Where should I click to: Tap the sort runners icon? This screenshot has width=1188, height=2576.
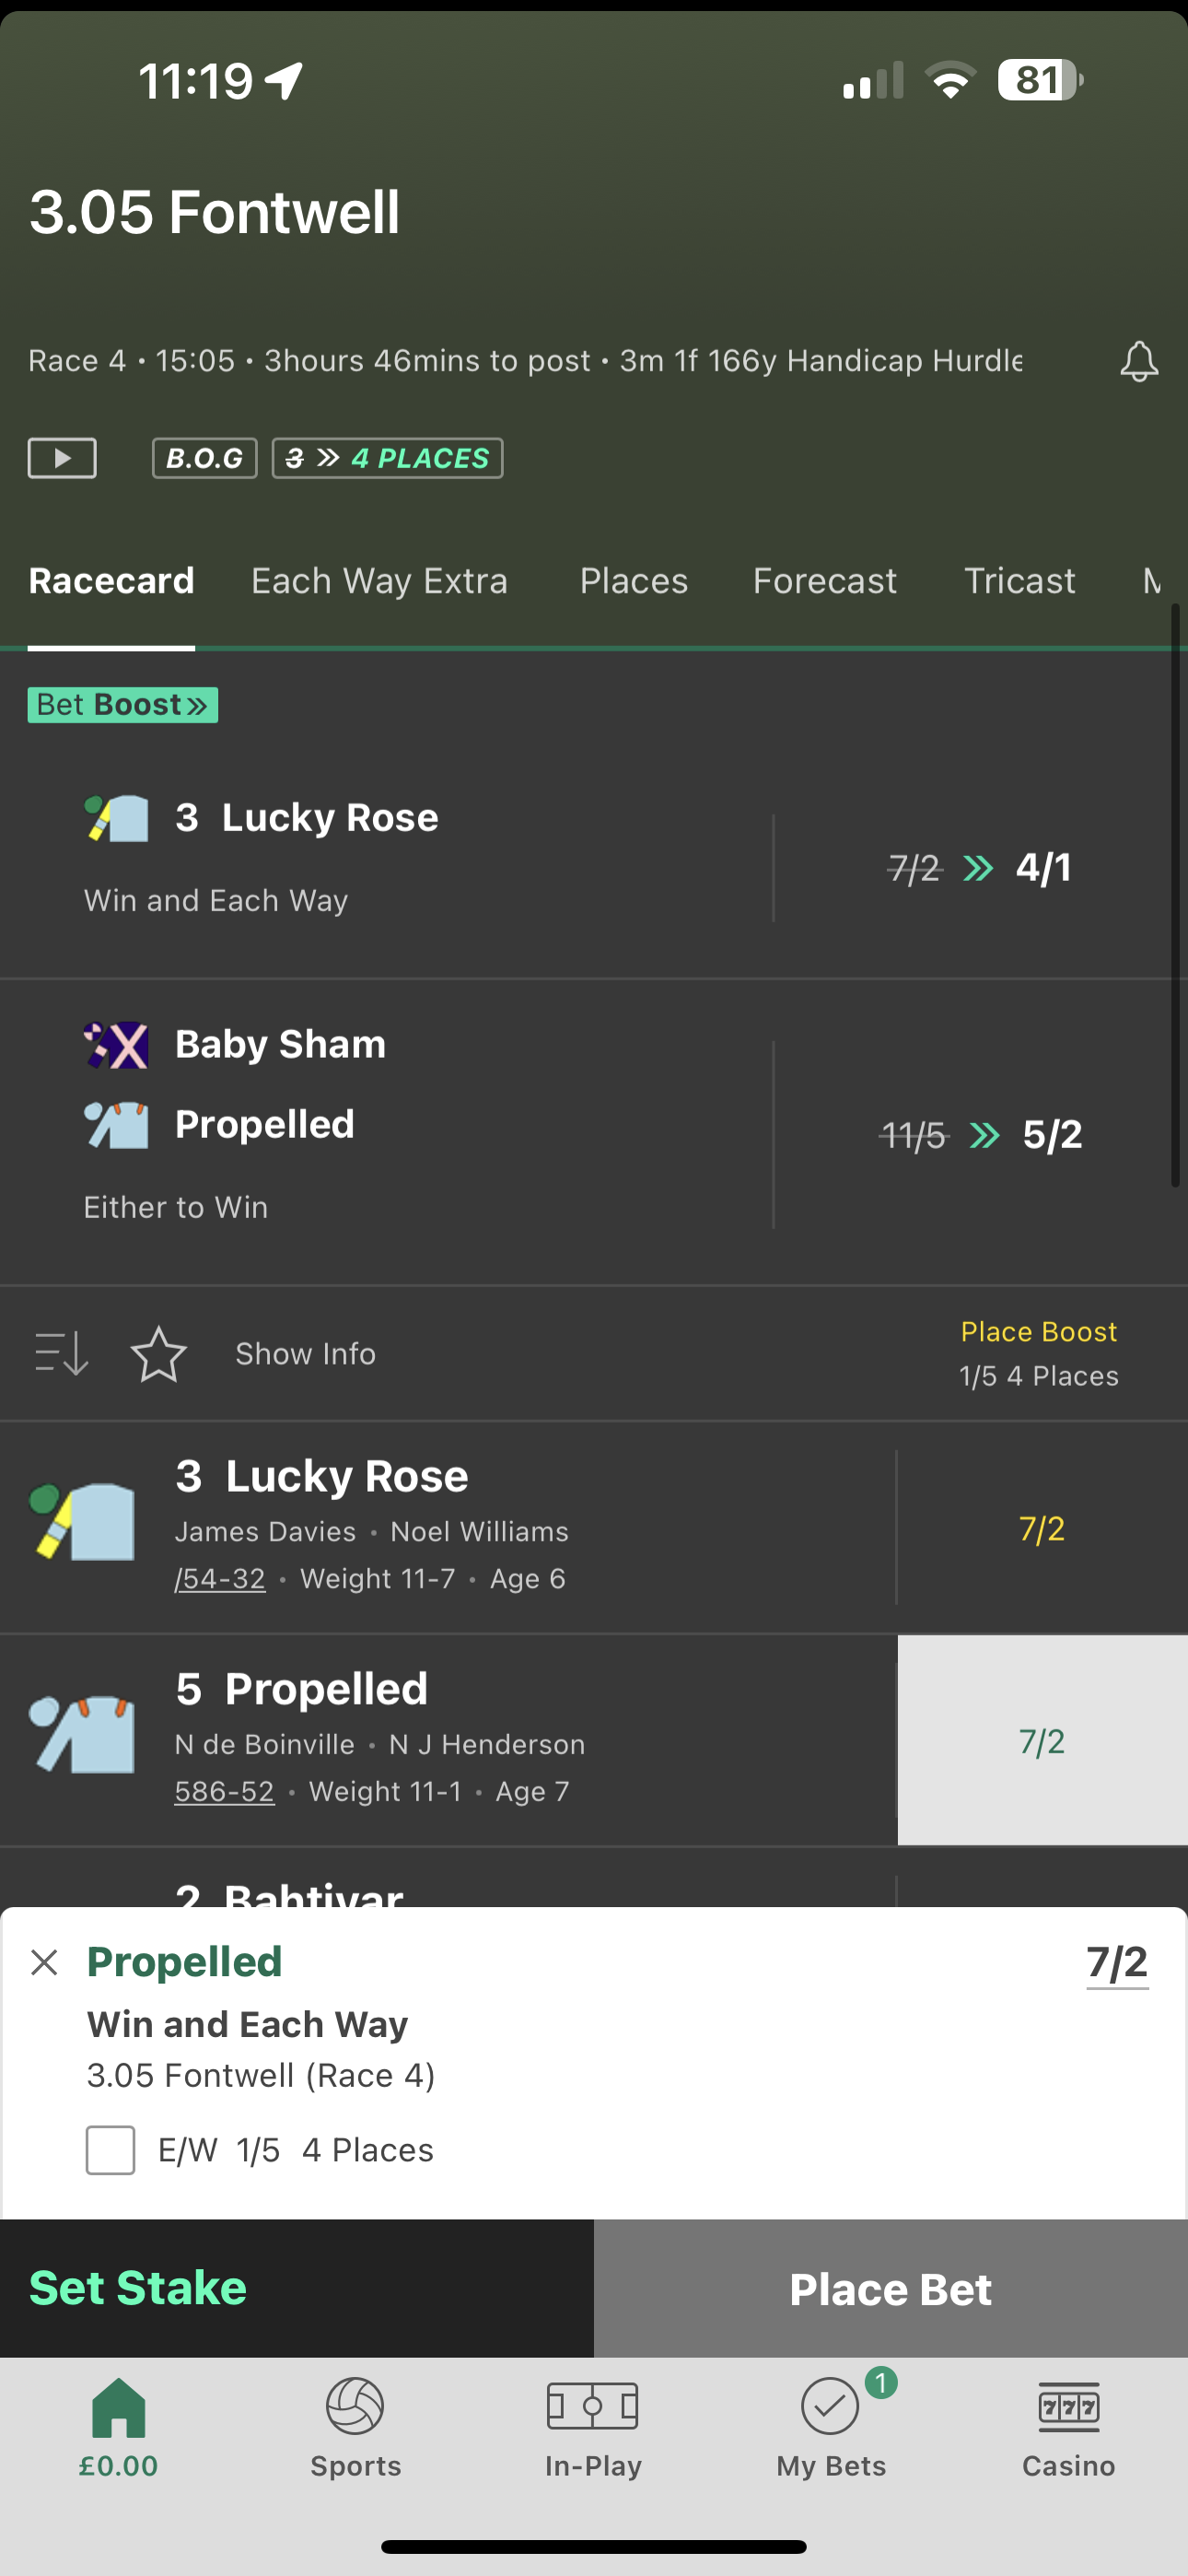pos(62,1354)
